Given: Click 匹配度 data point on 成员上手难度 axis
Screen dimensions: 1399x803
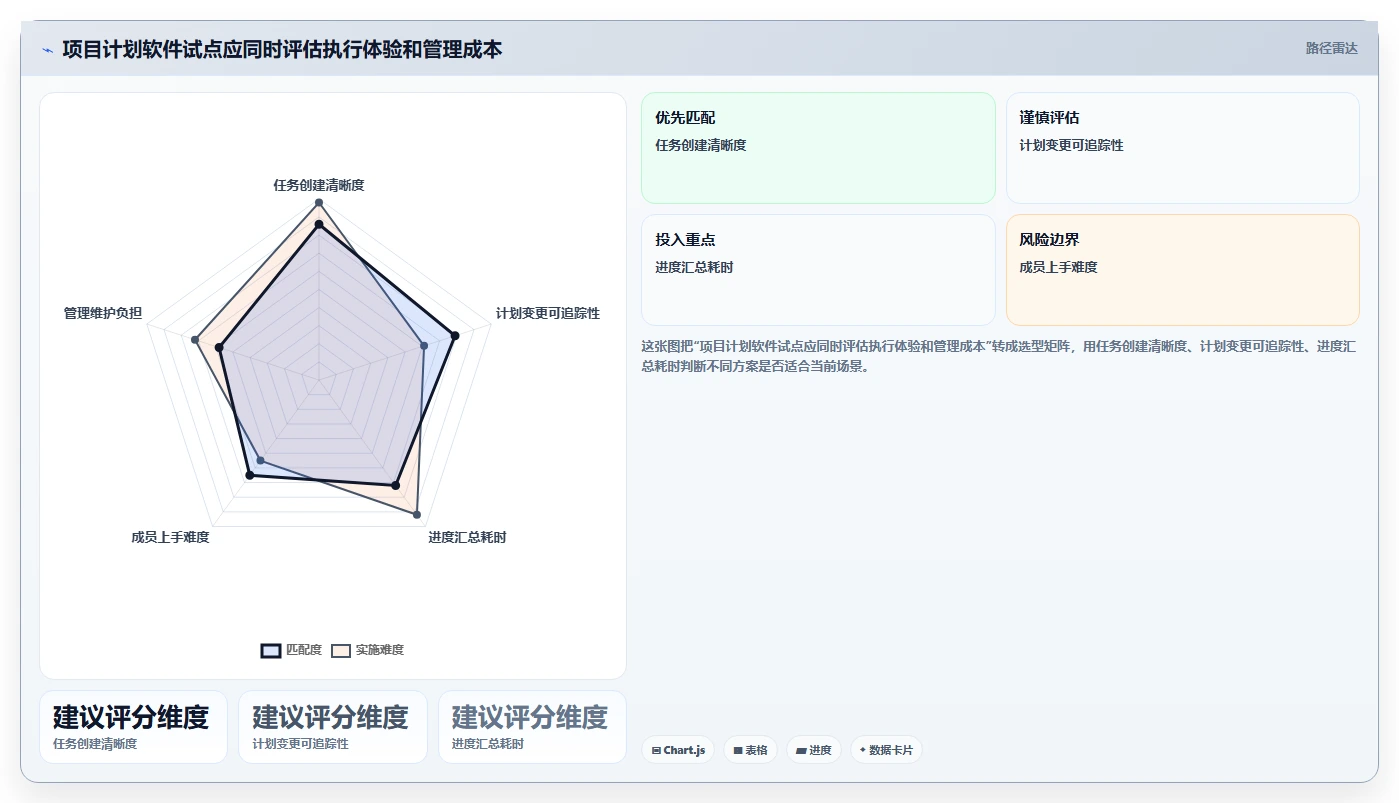Looking at the screenshot, I should 250,475.
